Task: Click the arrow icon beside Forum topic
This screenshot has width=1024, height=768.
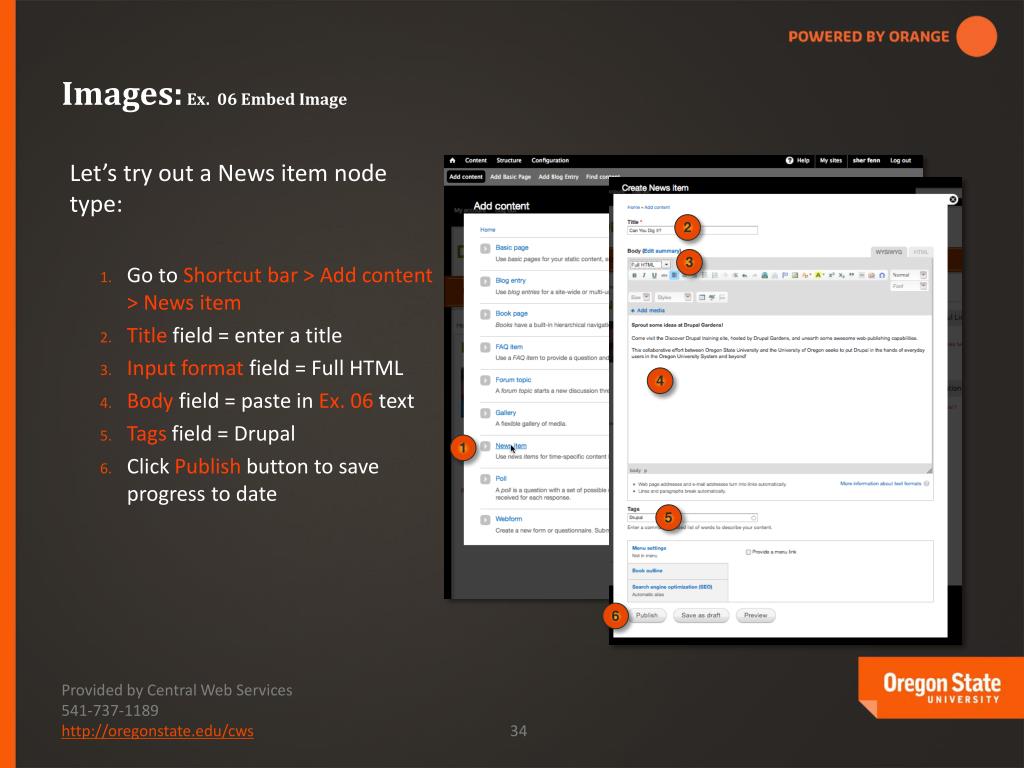Action: click(x=485, y=380)
